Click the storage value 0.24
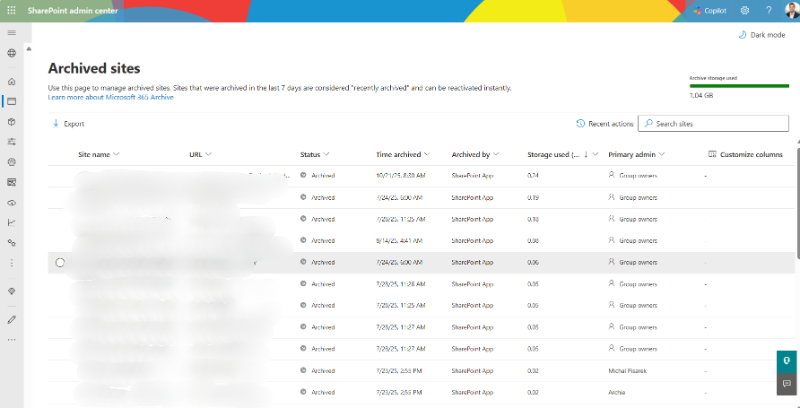 tap(533, 175)
